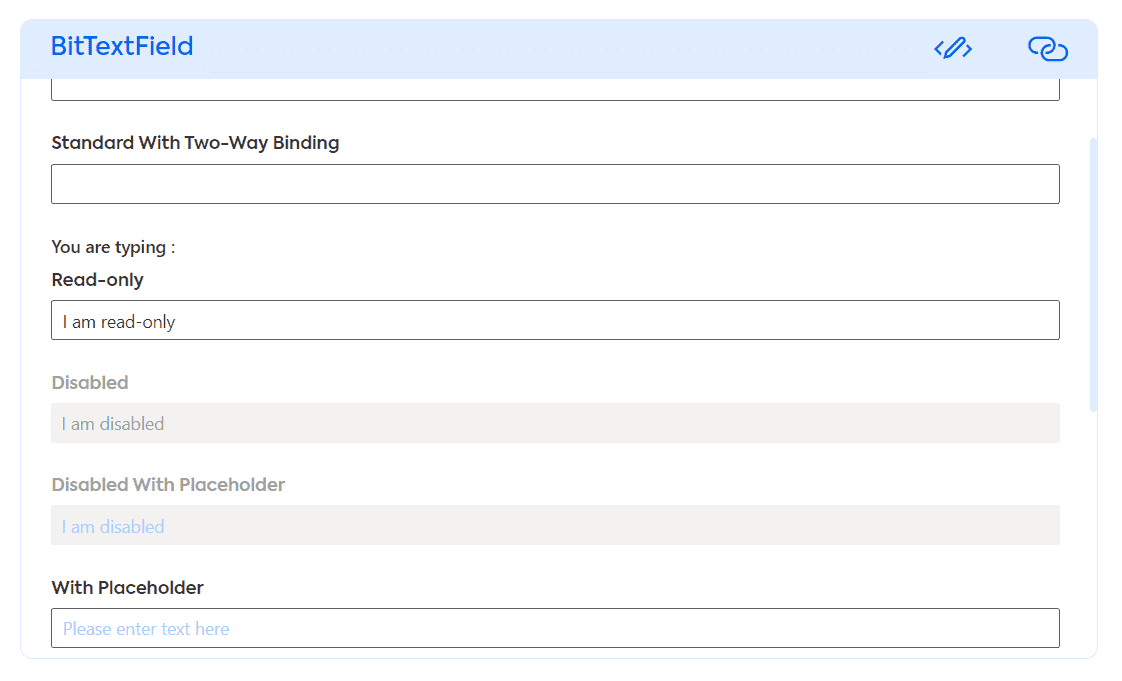
Task: Click the BitTextField heading link
Action: [x=122, y=46]
